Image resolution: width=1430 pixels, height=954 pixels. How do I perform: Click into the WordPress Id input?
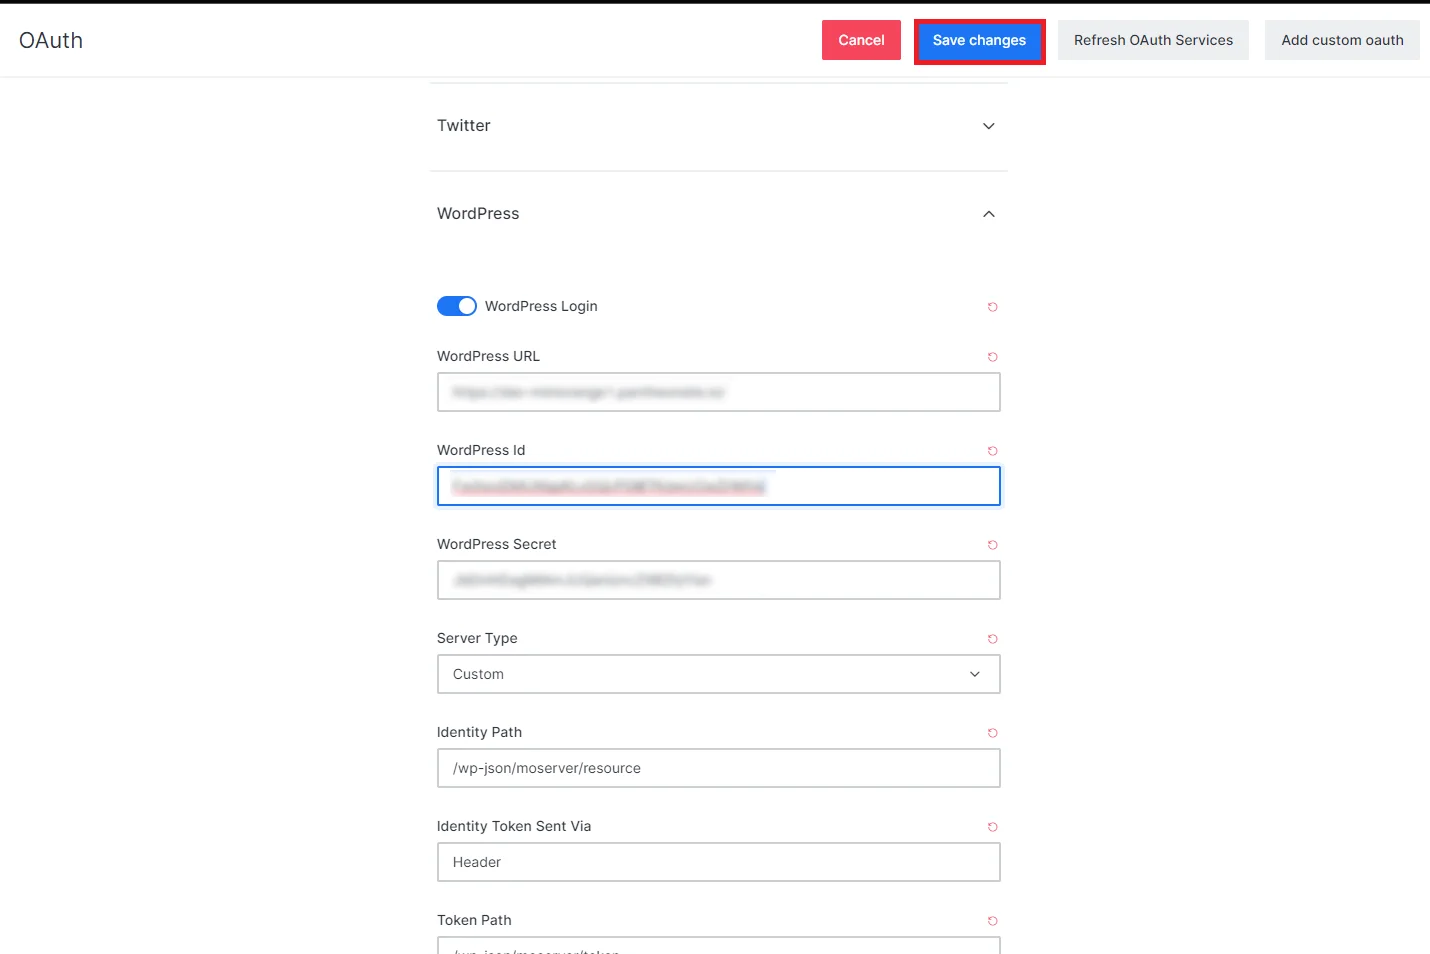click(719, 486)
